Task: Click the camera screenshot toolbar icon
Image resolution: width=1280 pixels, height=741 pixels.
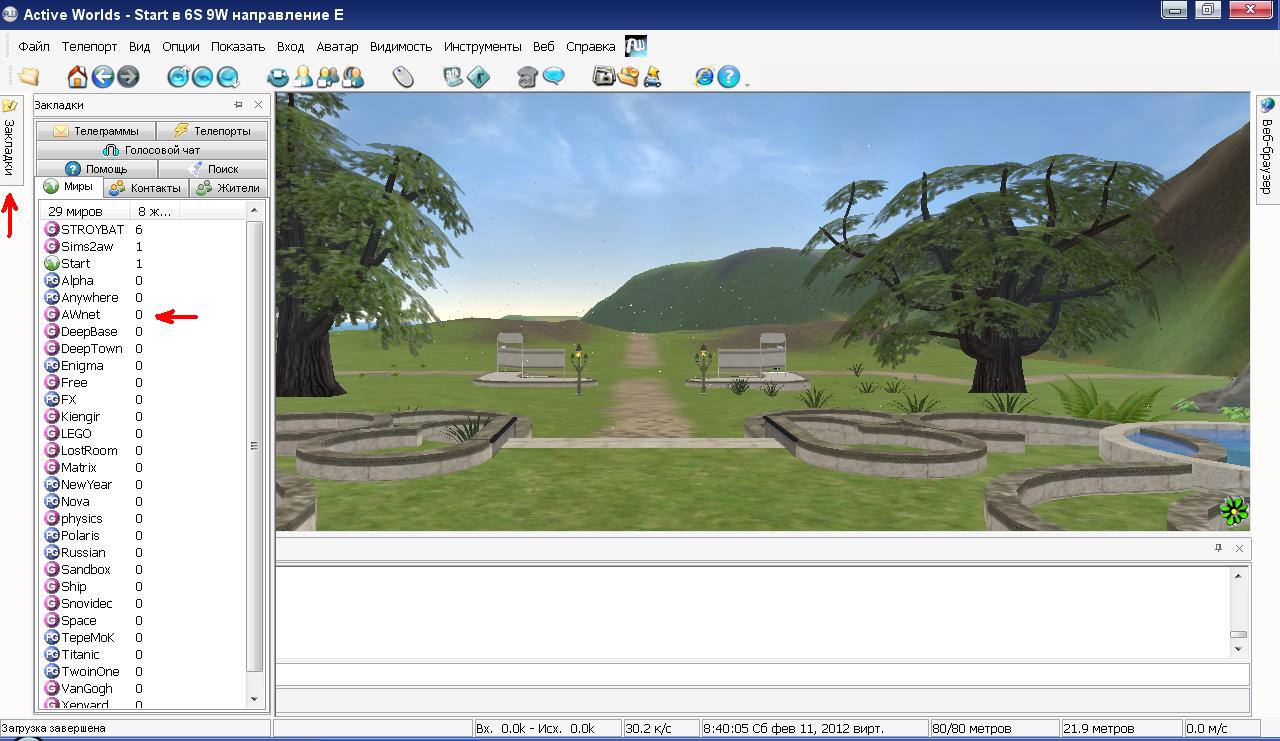Action: coord(603,76)
